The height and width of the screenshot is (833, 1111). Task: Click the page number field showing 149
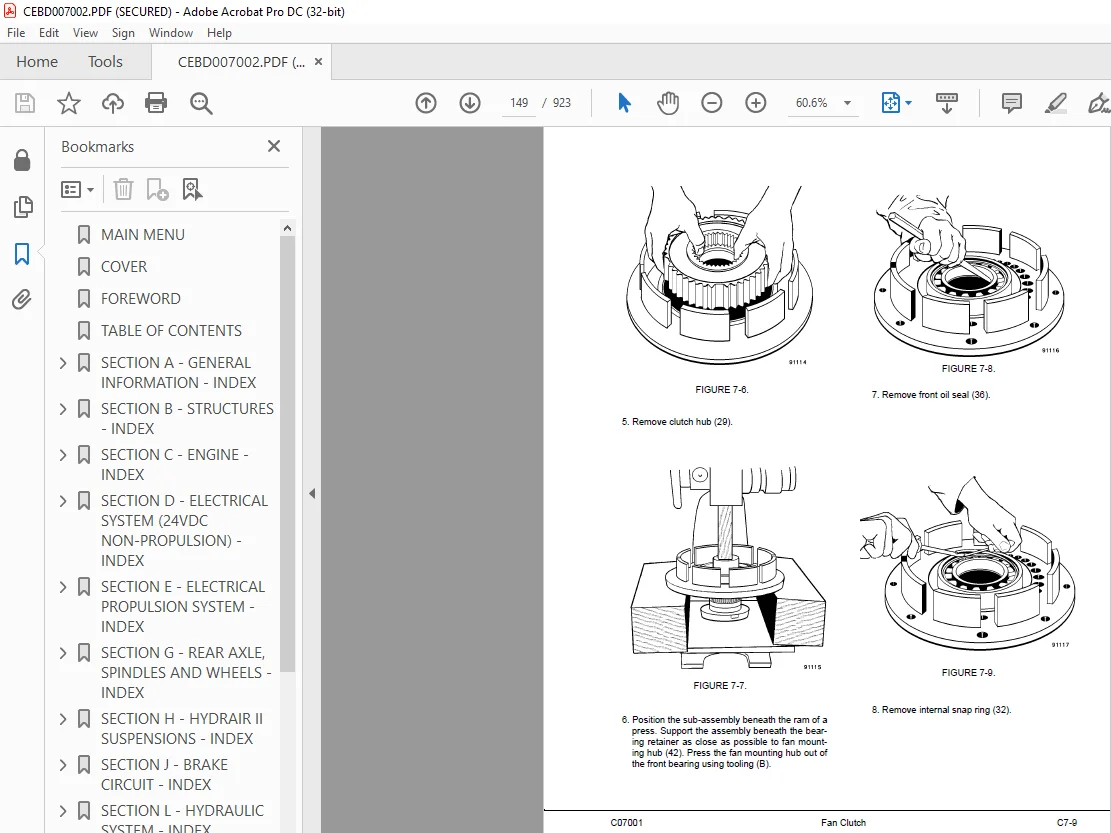[519, 103]
